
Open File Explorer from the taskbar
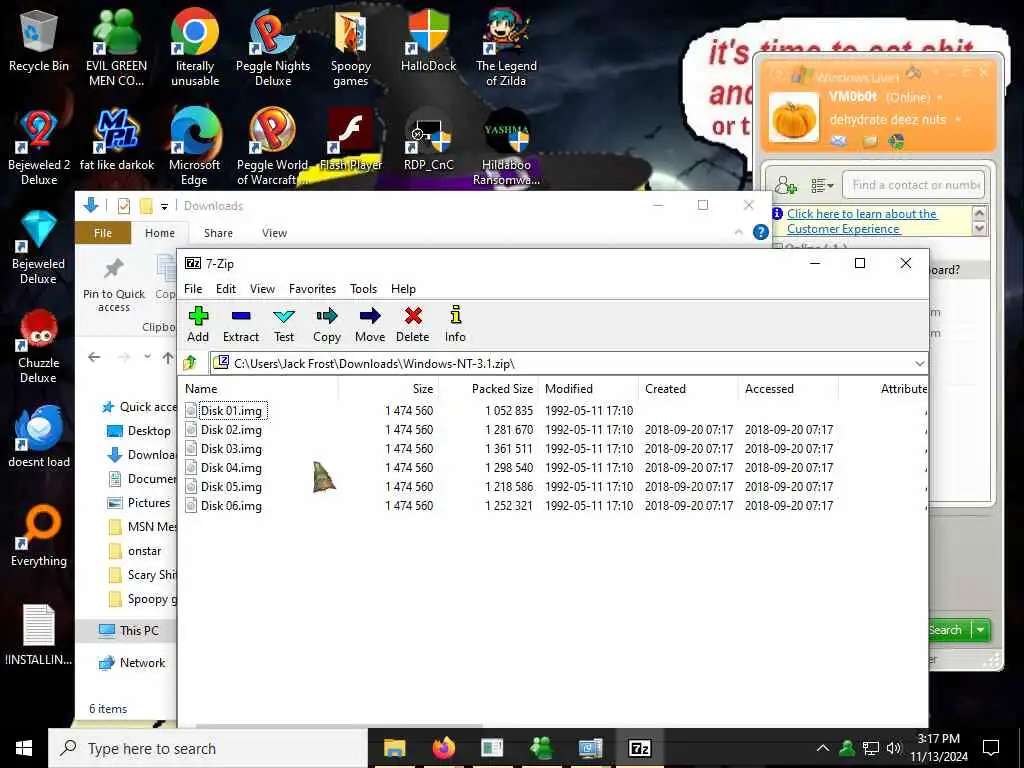[394, 748]
